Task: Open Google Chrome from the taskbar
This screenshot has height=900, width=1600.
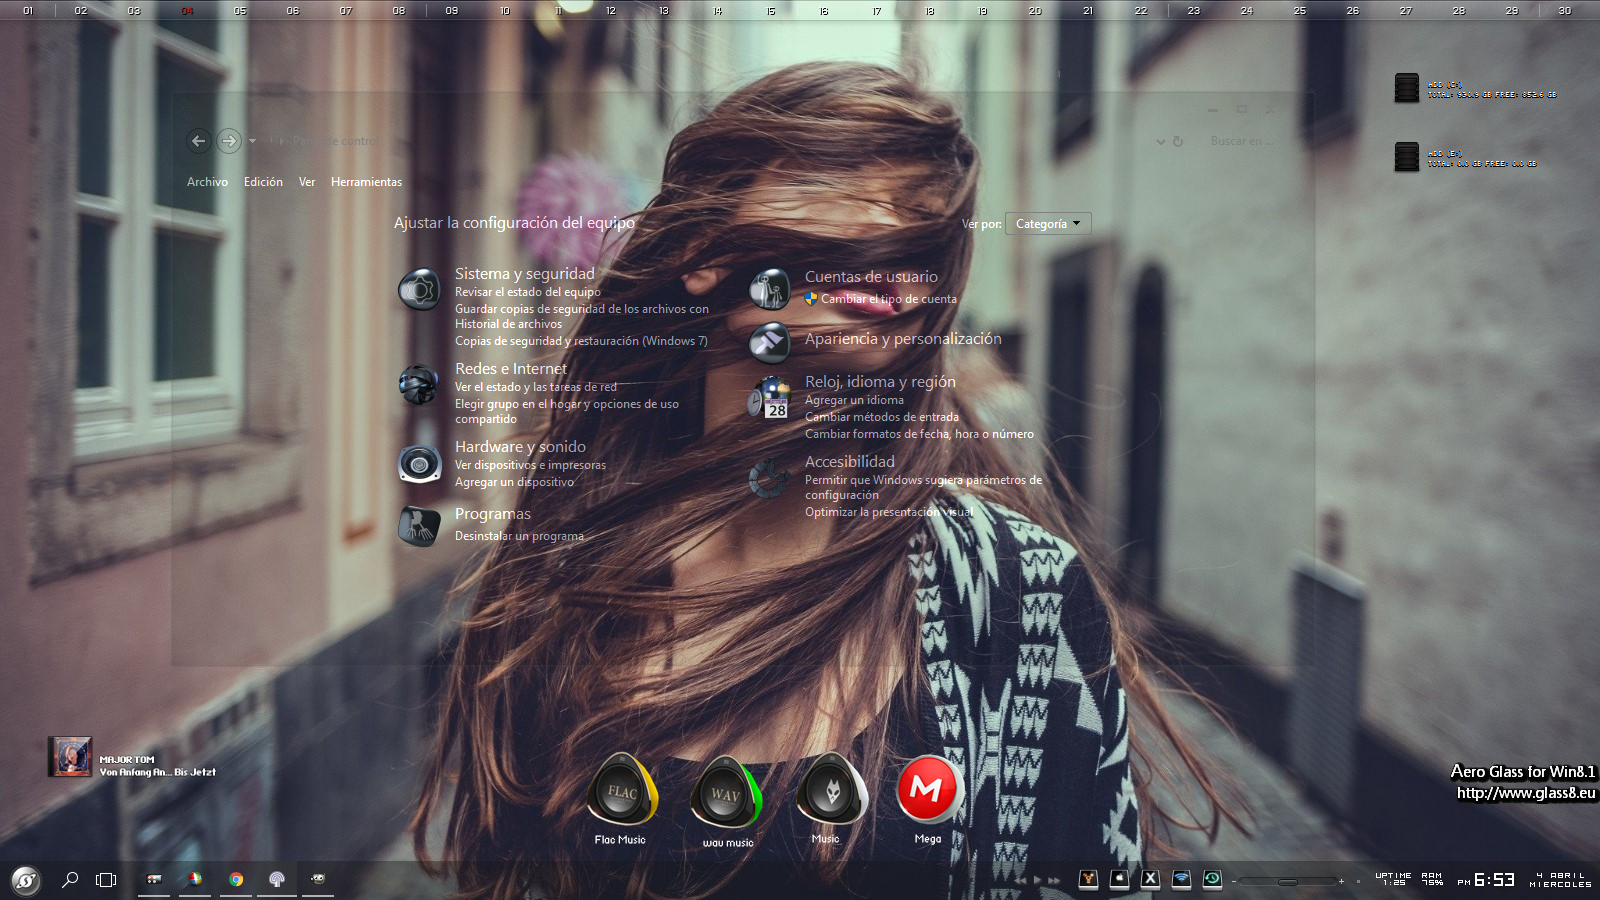Action: (x=236, y=880)
